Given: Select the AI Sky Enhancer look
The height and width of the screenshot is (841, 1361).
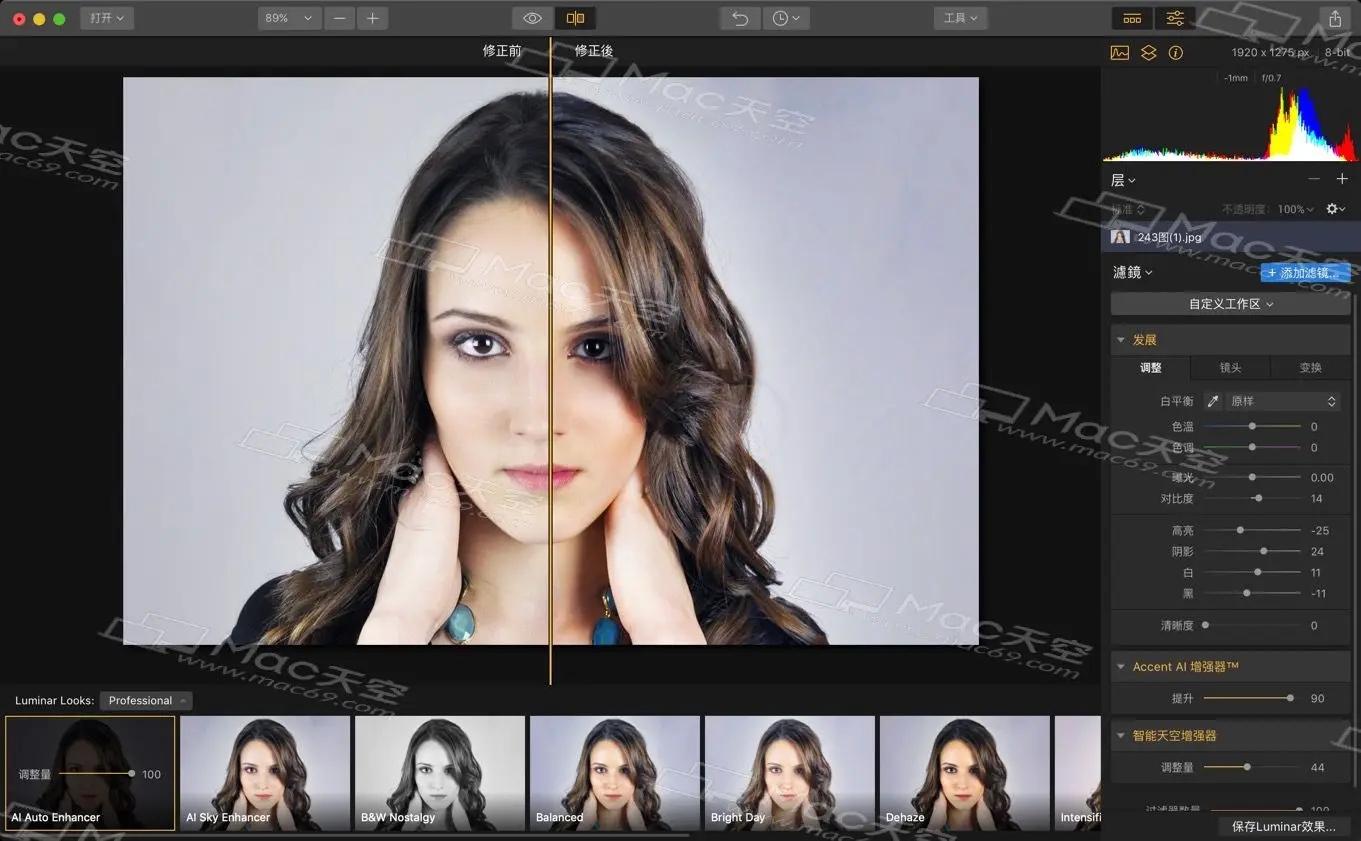Looking at the screenshot, I should pos(265,773).
